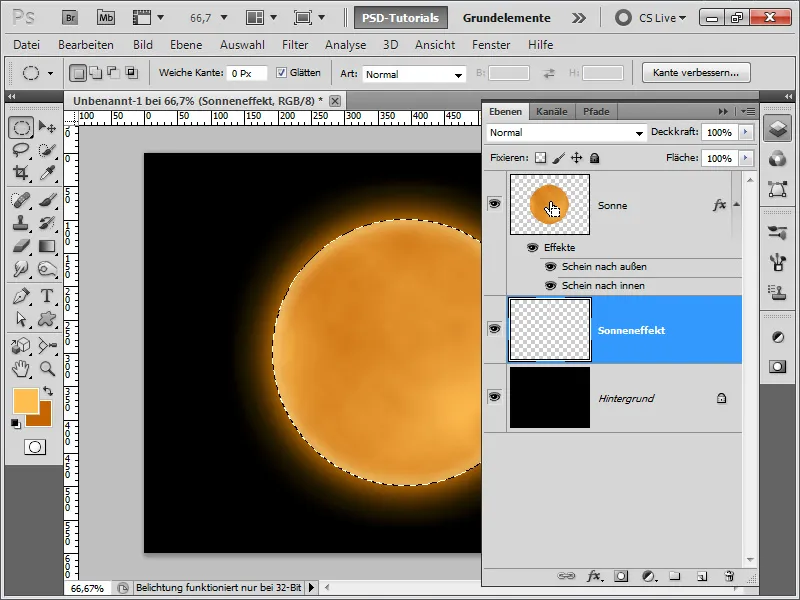The width and height of the screenshot is (800, 600).
Task: Switch to the Pfade tab
Action: [596, 111]
